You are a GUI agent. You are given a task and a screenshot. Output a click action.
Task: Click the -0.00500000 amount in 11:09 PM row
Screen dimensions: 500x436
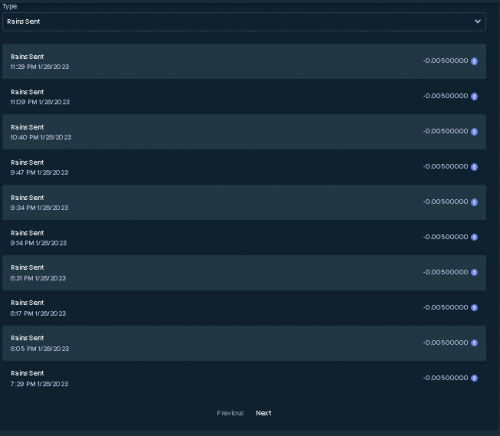(446, 96)
